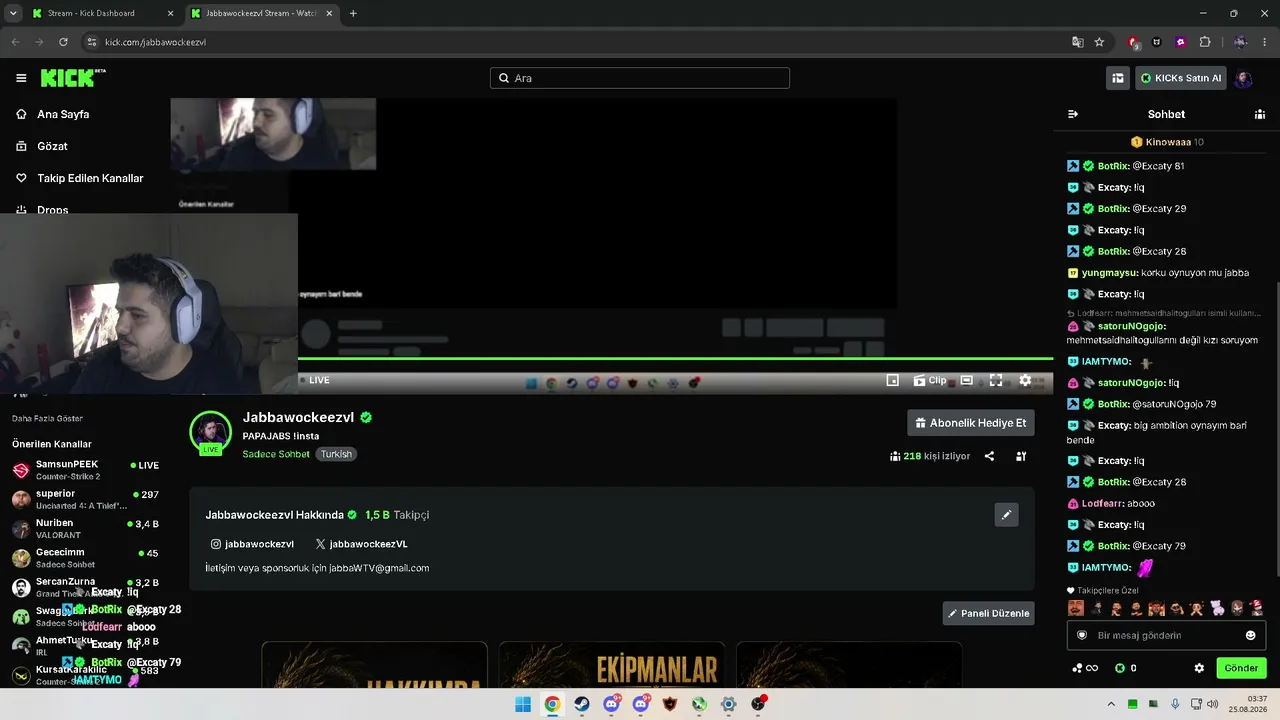Open the Kick user profile avatar
This screenshot has height=720, width=1280.
pos(1244,78)
